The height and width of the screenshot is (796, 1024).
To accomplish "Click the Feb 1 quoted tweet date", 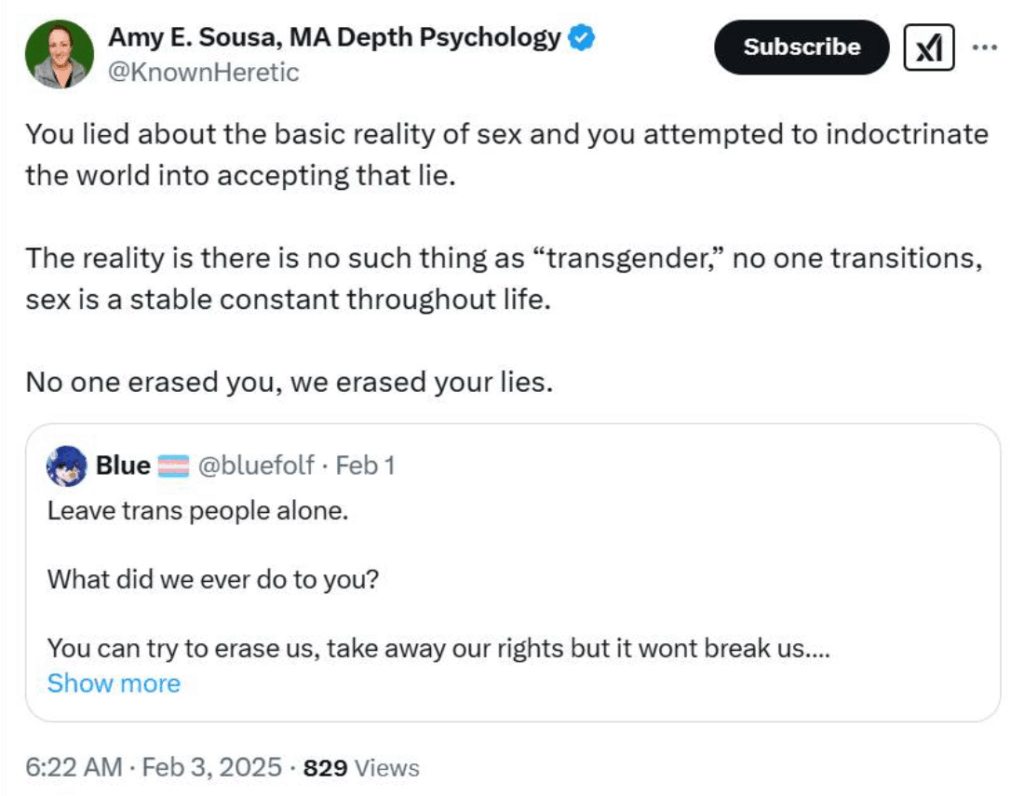I will point(365,466).
